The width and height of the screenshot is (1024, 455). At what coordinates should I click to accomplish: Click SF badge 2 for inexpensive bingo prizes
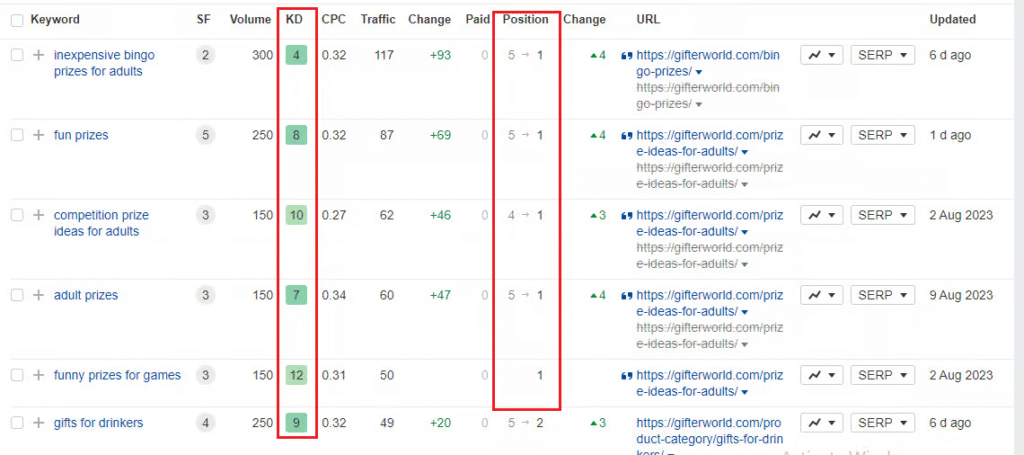coord(205,55)
